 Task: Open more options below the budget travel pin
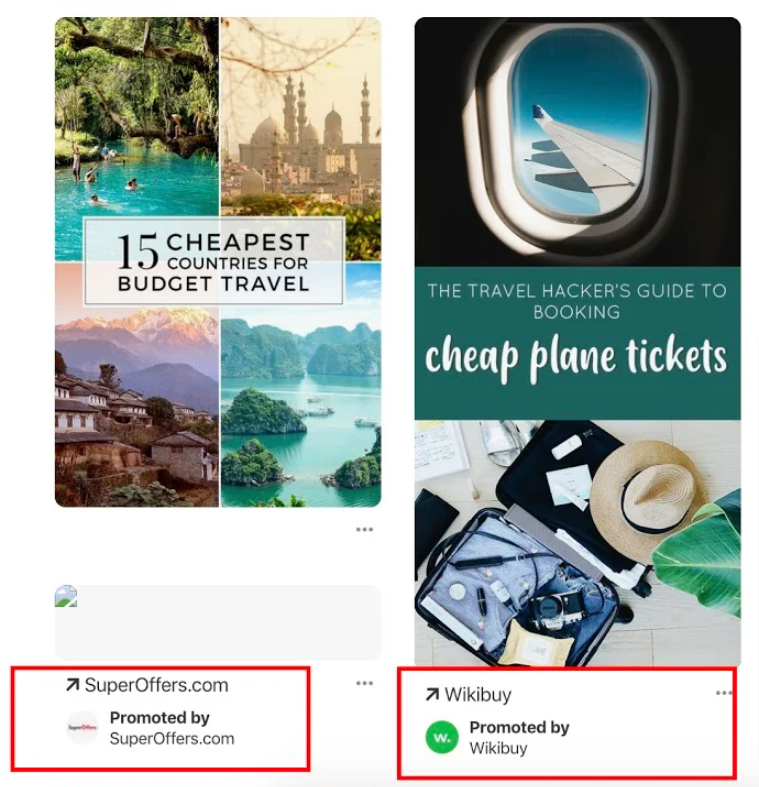coord(364,530)
